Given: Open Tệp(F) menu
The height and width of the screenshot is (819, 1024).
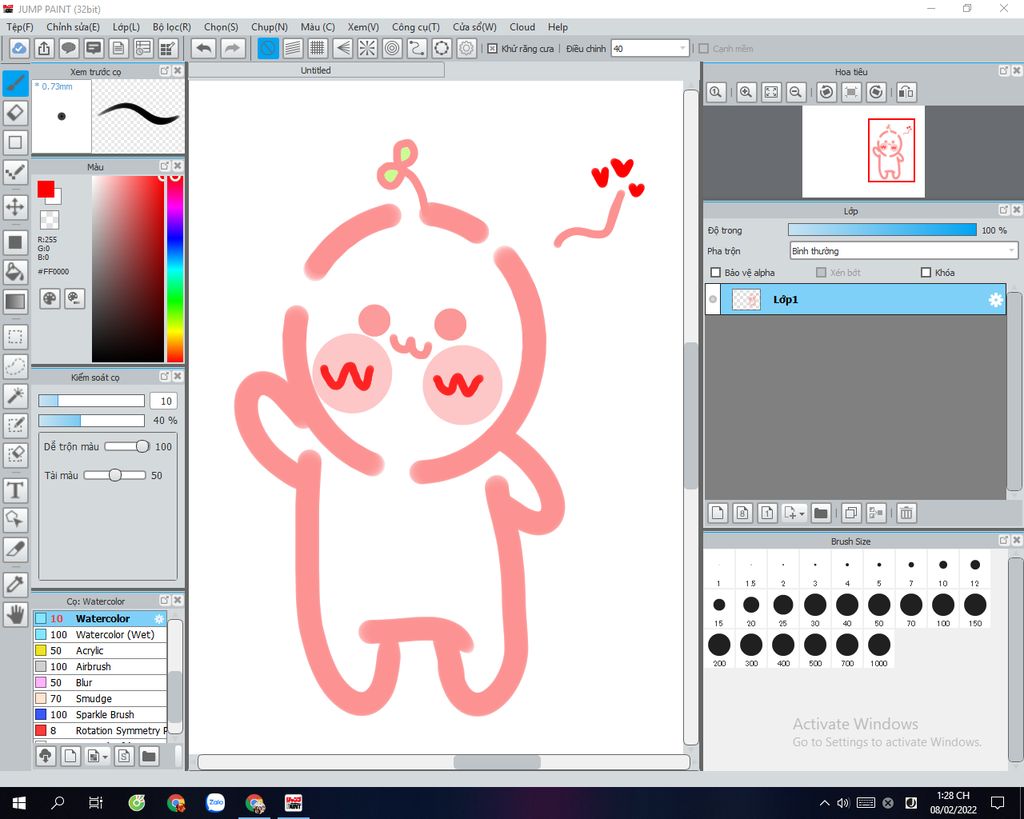Looking at the screenshot, I should point(20,27).
